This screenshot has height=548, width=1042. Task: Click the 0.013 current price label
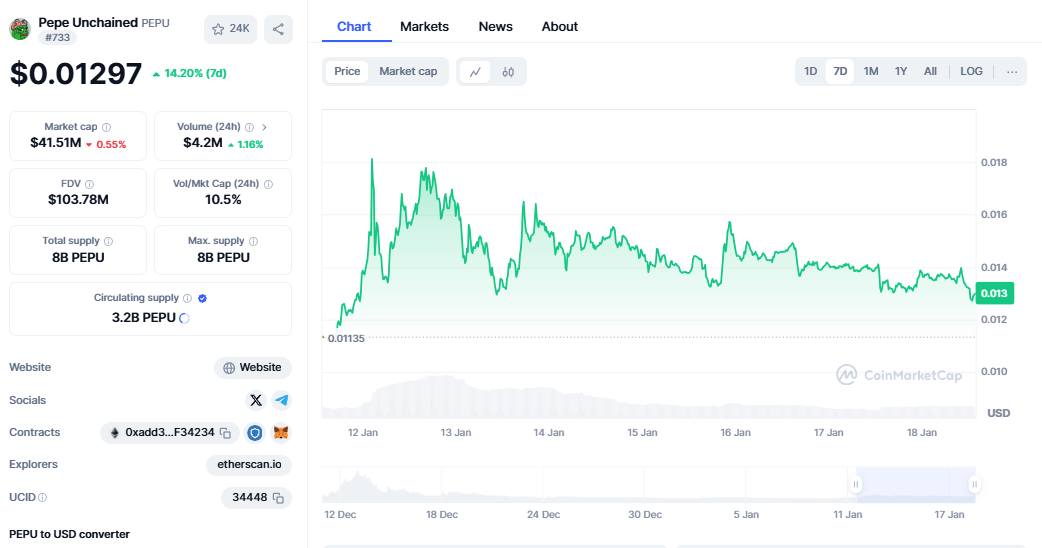point(994,293)
